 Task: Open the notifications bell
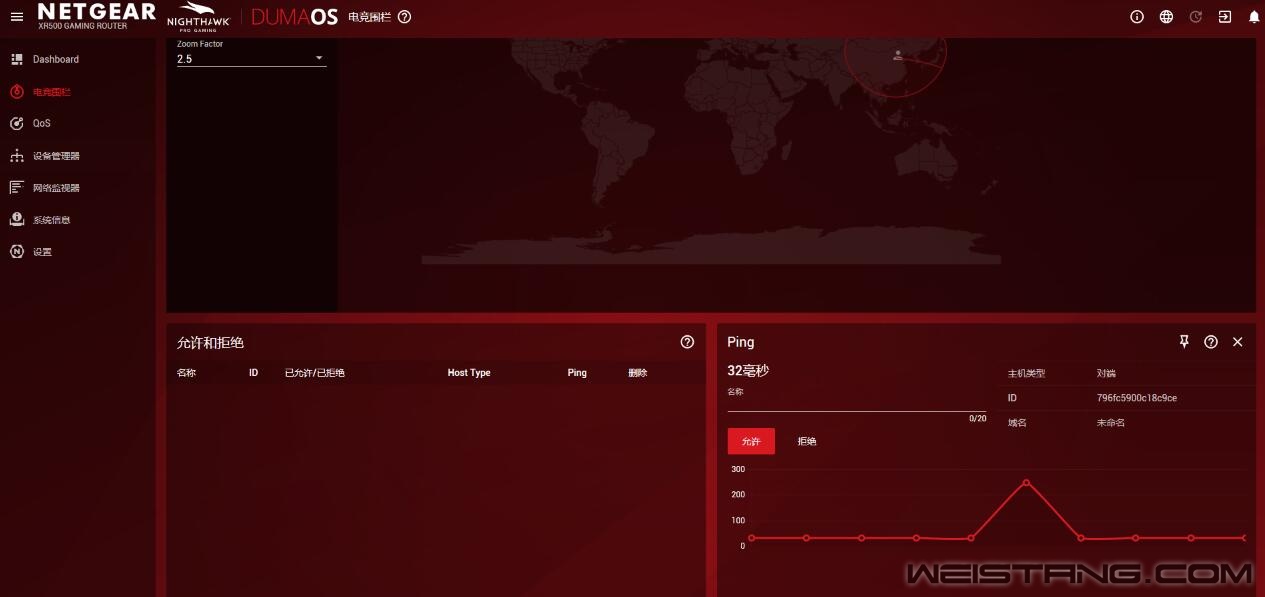(x=1254, y=17)
